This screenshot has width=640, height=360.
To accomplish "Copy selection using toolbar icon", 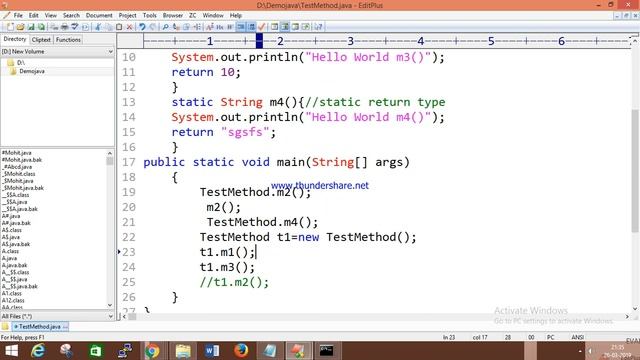I will (x=109, y=27).
